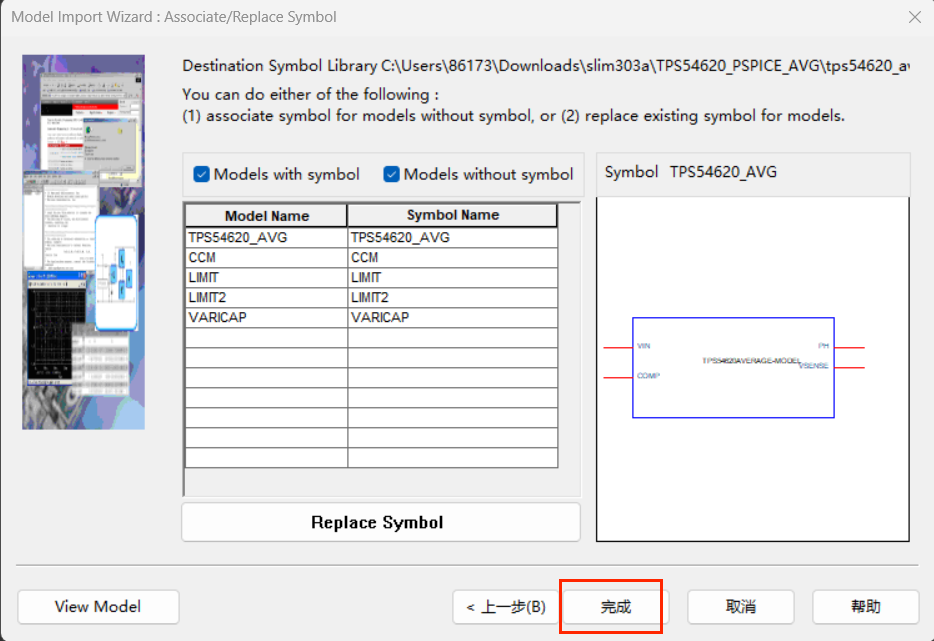Click the Symbol Name column header
This screenshot has width=934, height=641.
pos(453,216)
